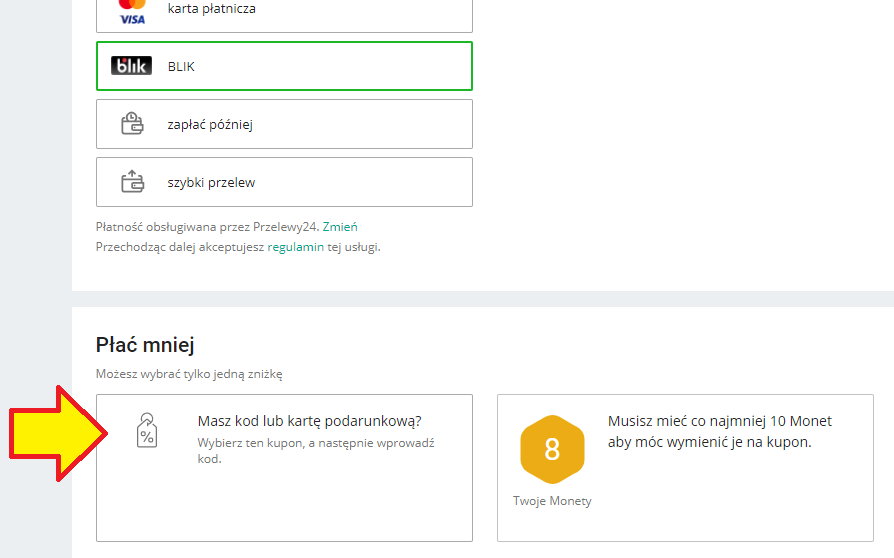This screenshot has width=894, height=558.
Task: Click the Visa/Mastercard card logo
Action: click(x=132, y=10)
